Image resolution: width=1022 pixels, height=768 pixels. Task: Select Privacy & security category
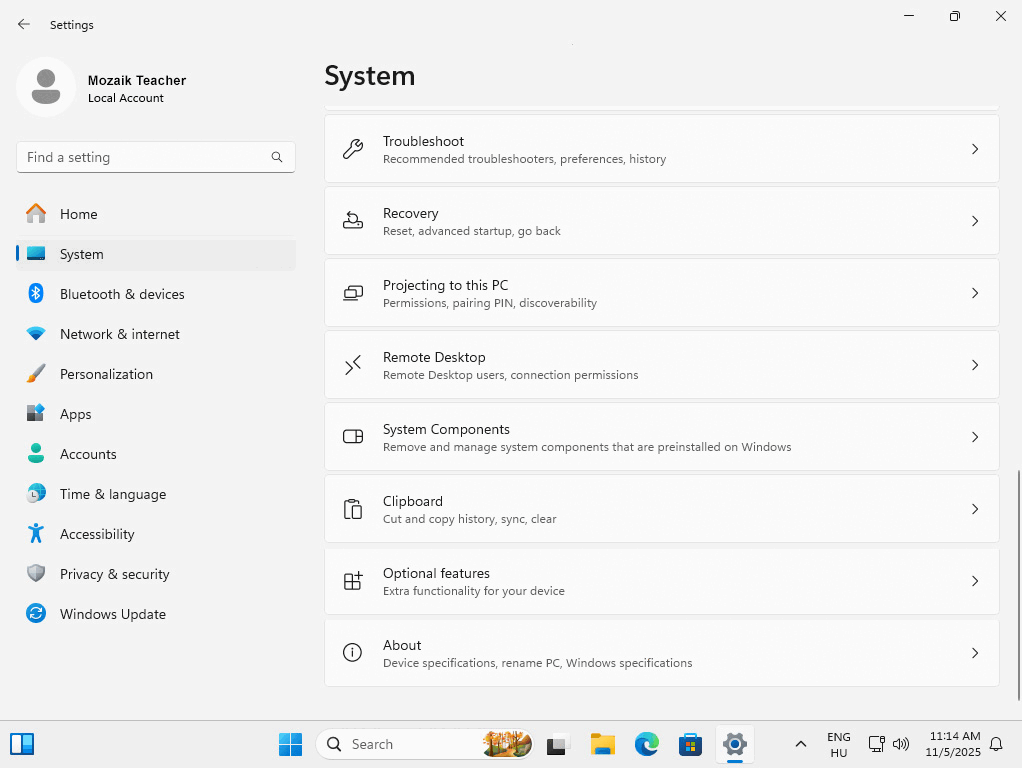(x=114, y=574)
